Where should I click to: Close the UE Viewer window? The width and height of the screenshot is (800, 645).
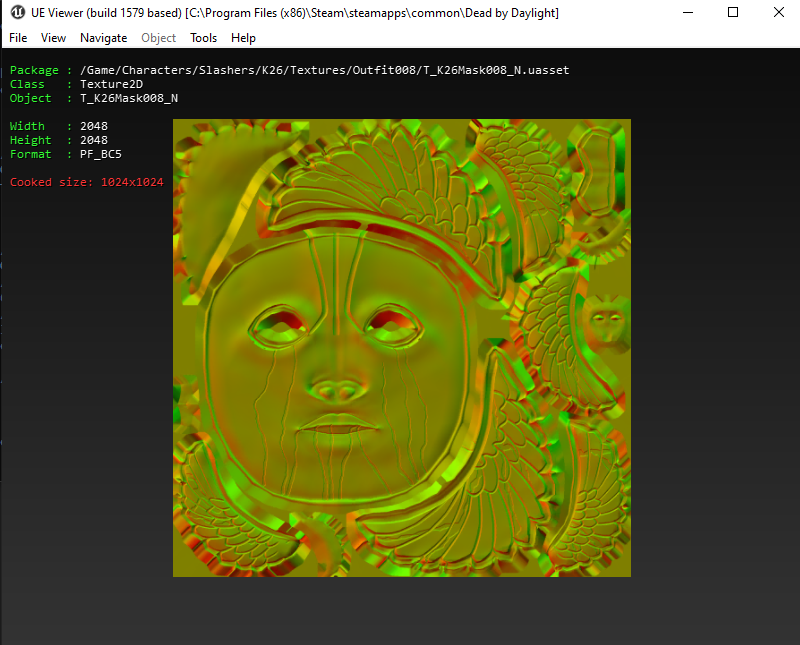coord(778,12)
